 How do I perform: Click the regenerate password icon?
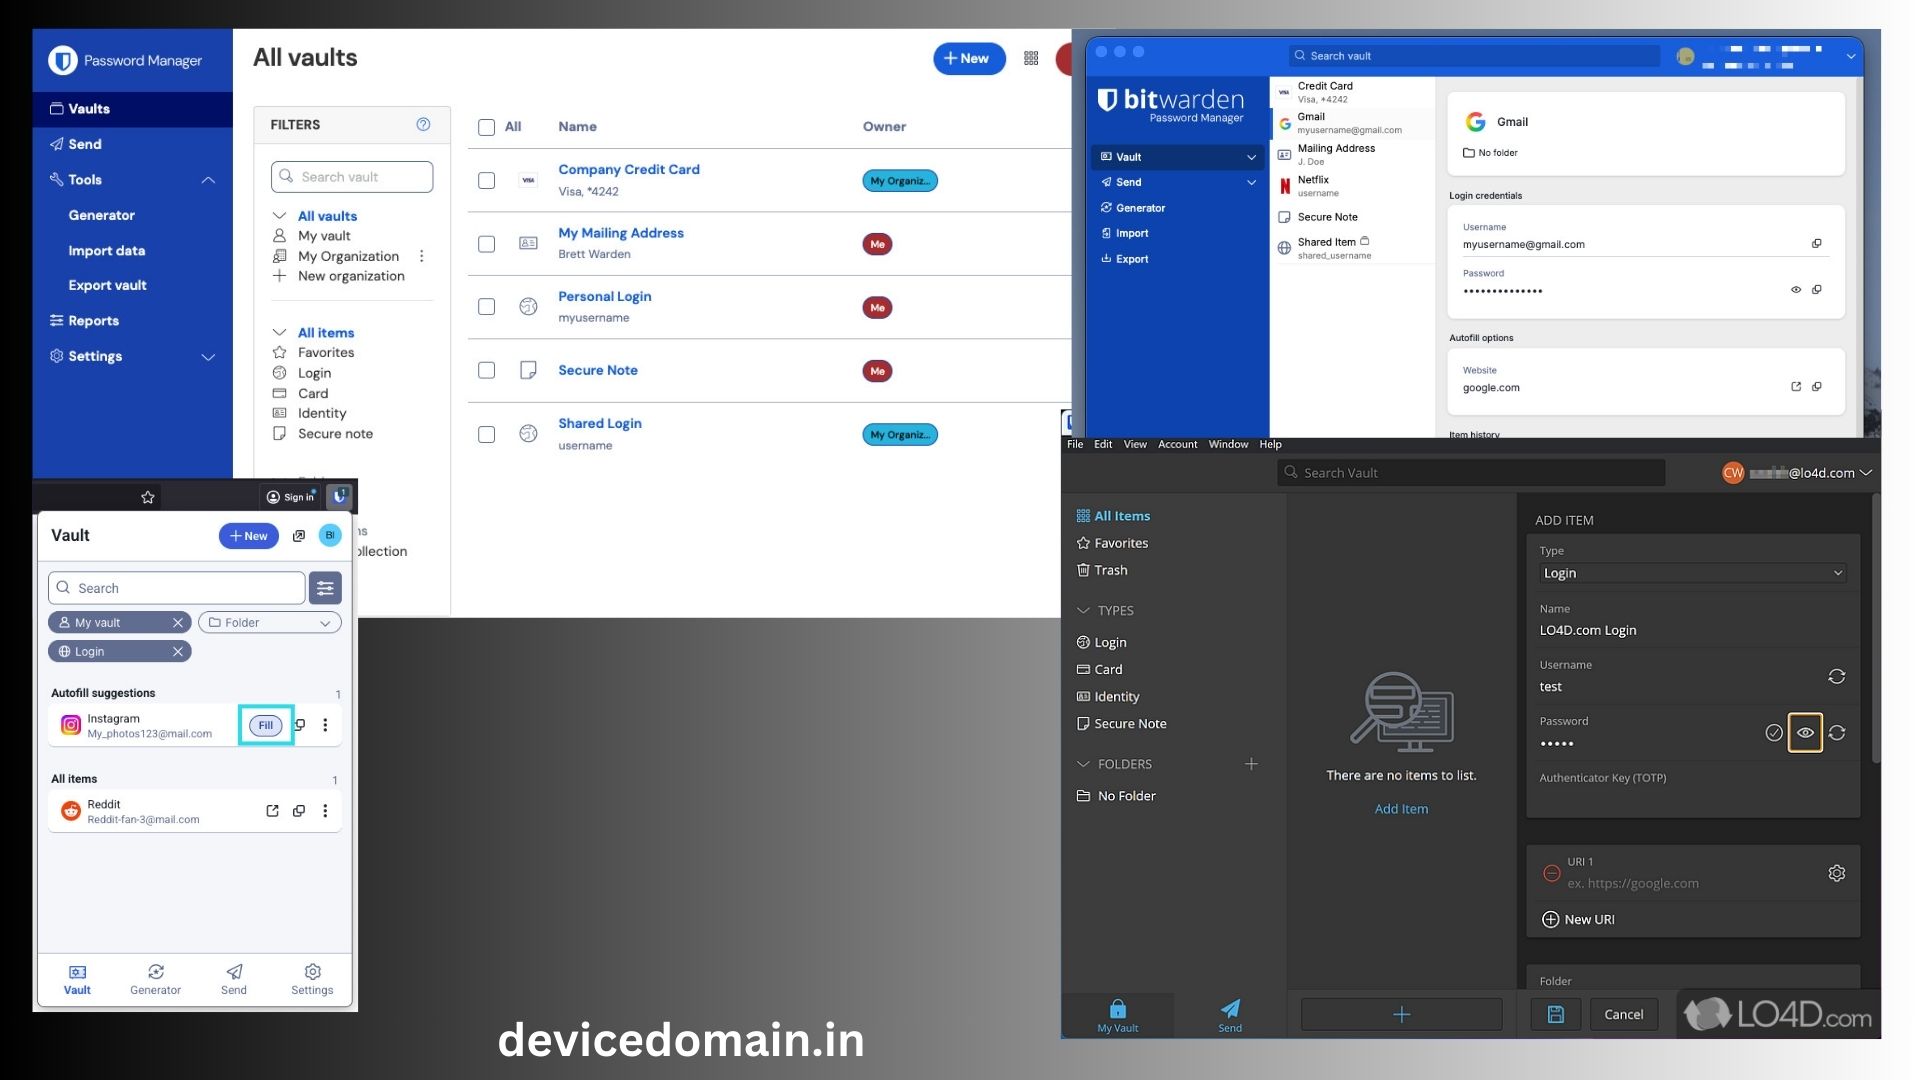coord(1837,733)
